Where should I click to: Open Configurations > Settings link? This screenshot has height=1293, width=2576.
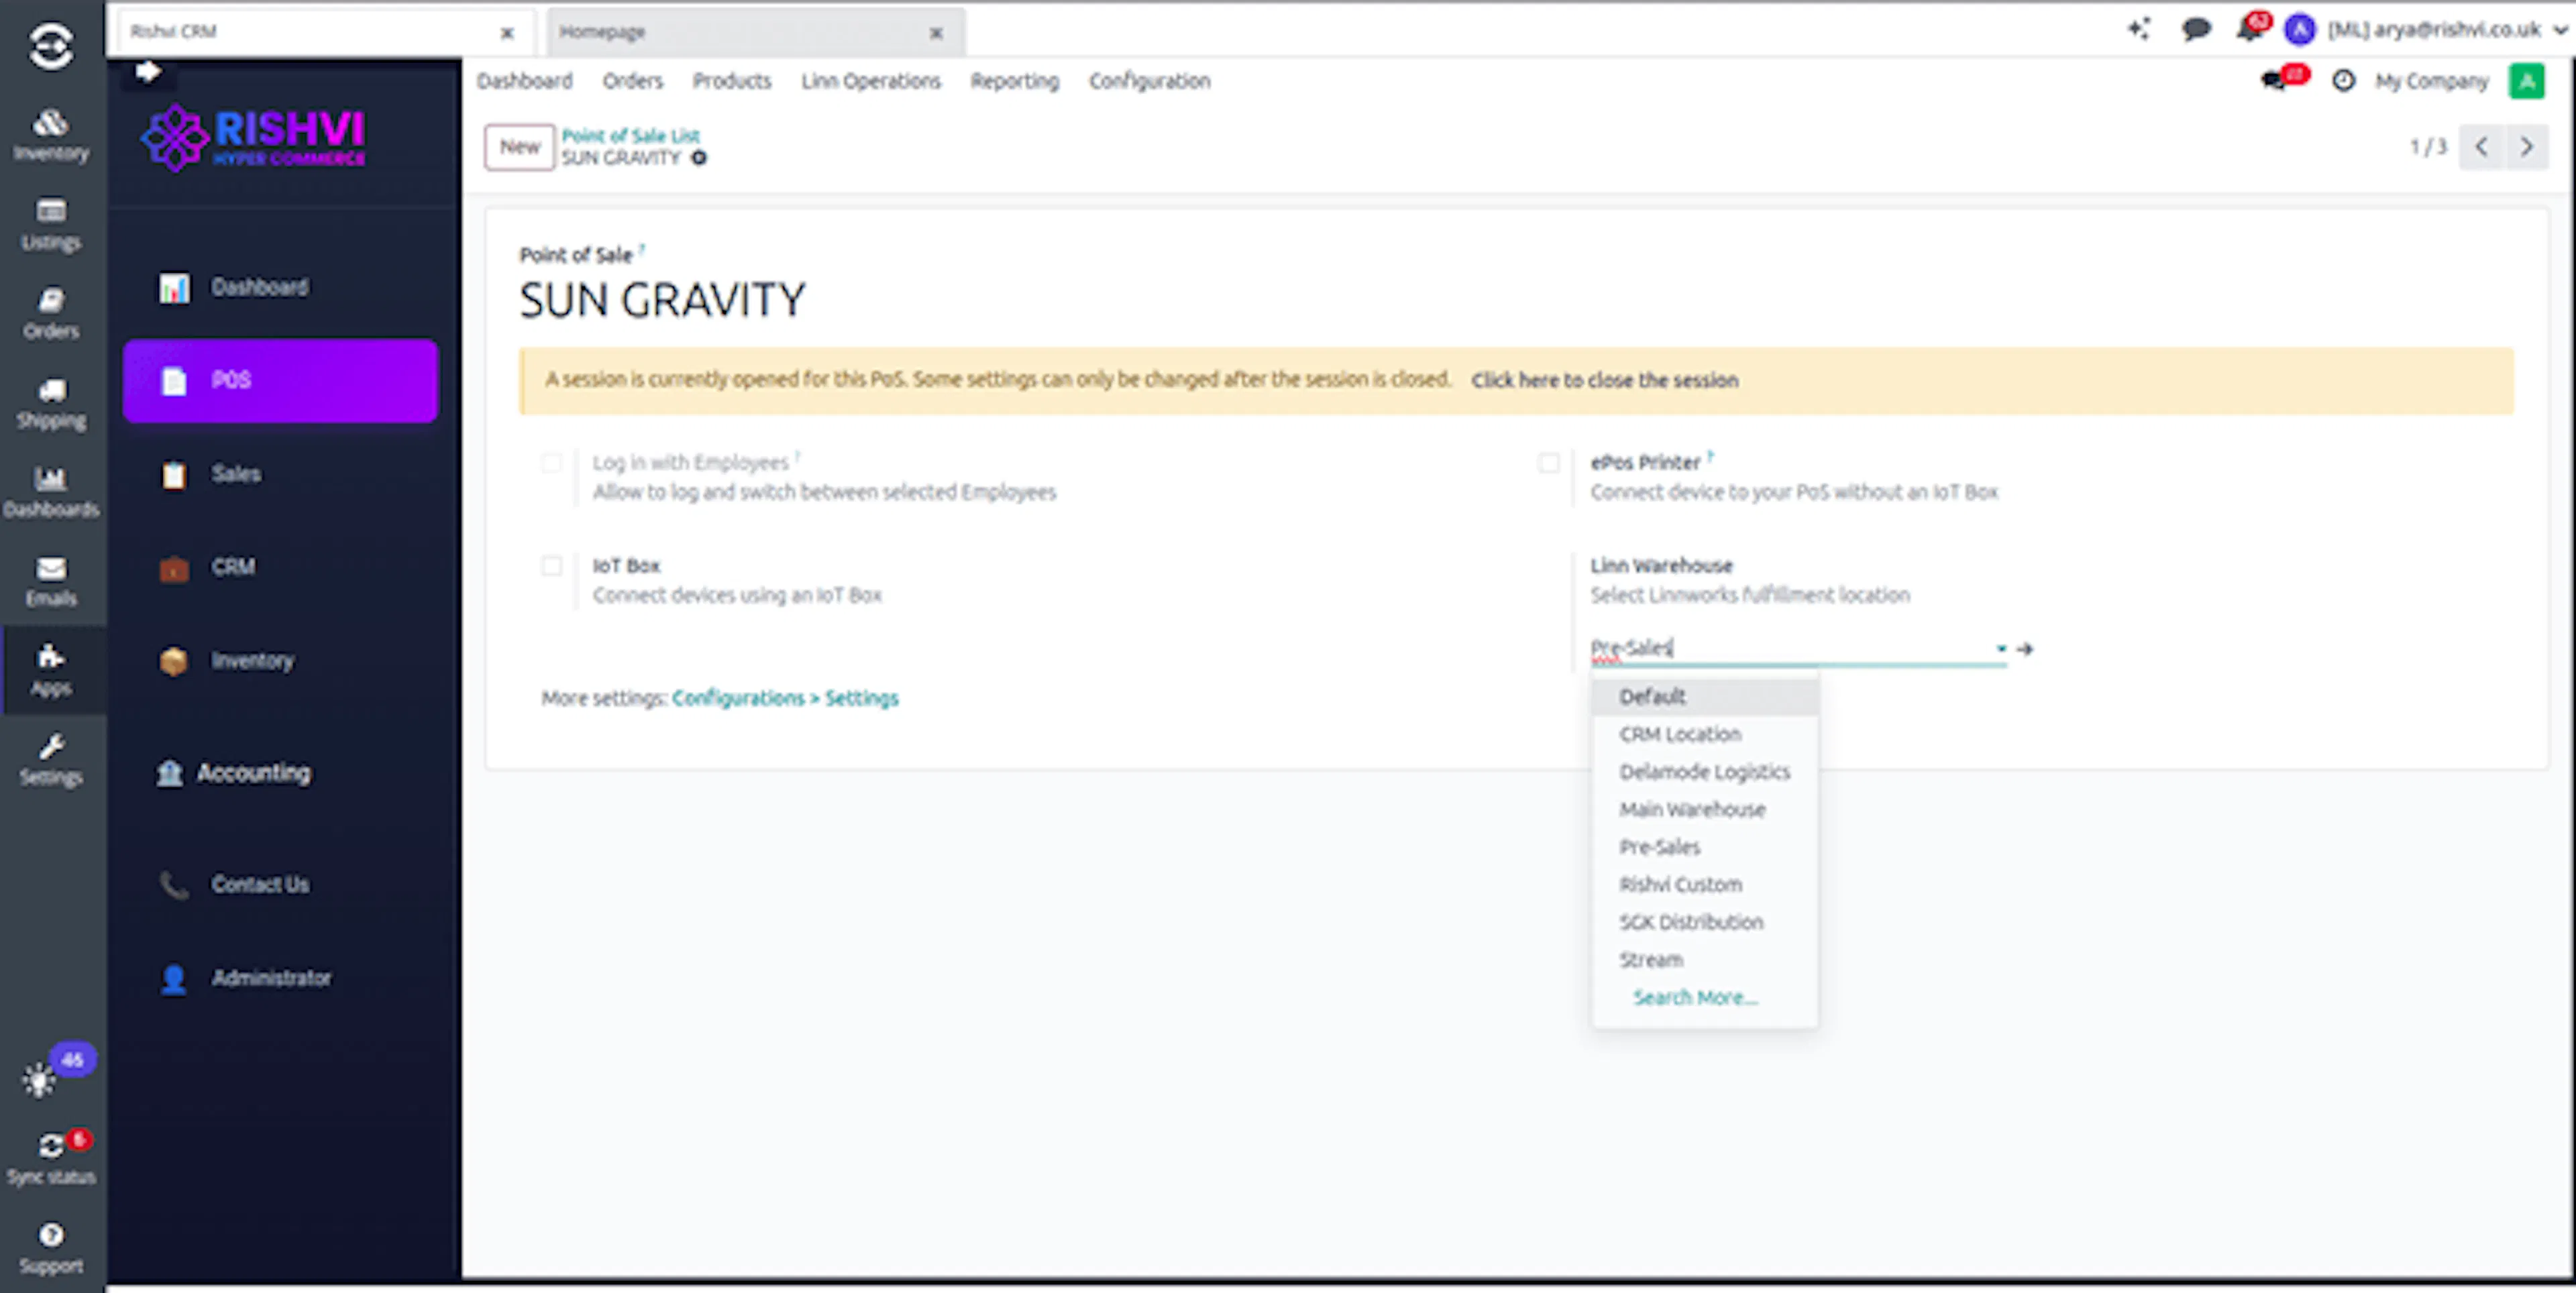(784, 698)
